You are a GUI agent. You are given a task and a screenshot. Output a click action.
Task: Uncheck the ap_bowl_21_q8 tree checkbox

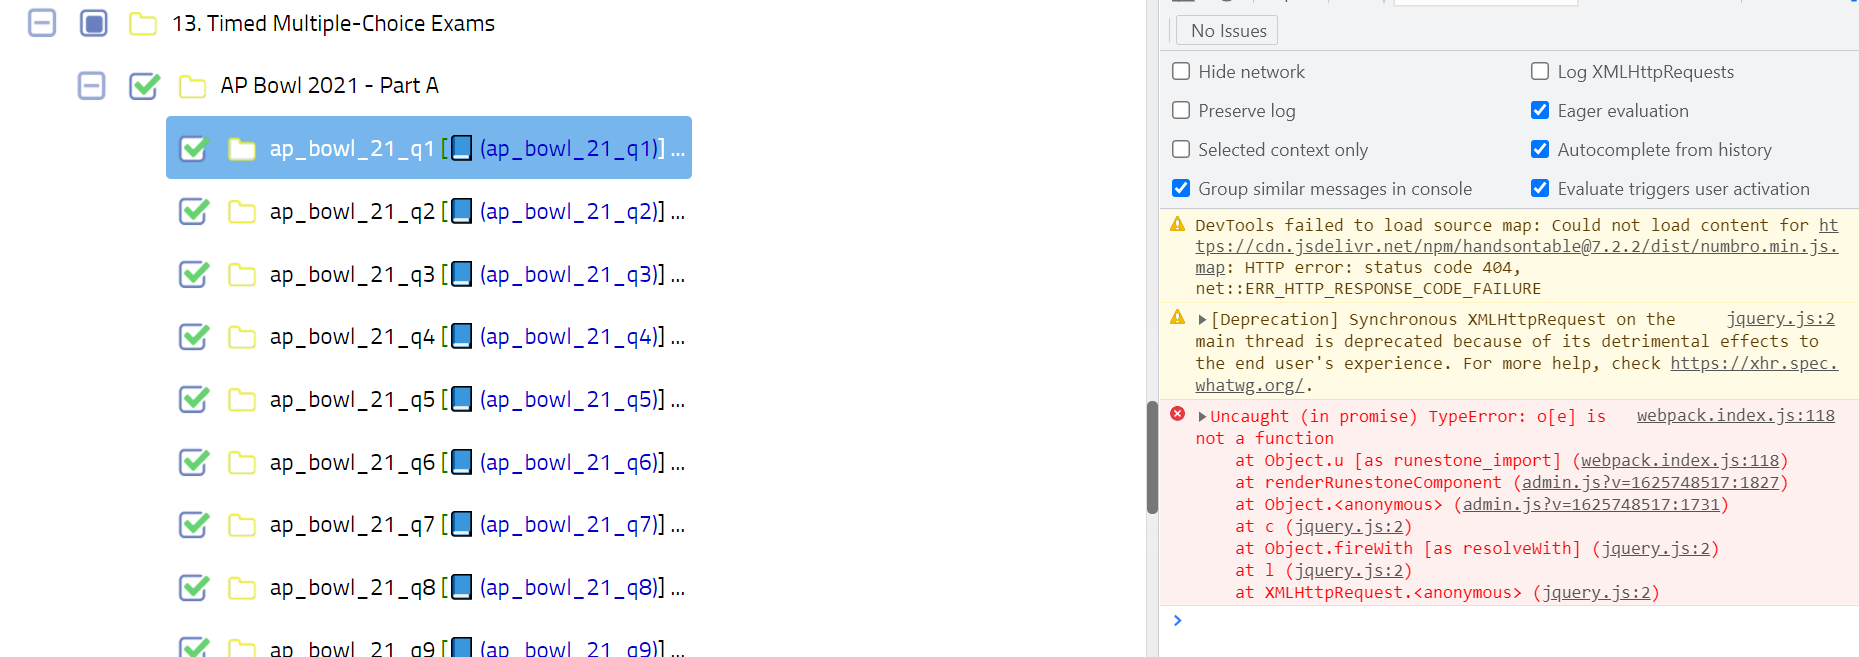tap(194, 588)
